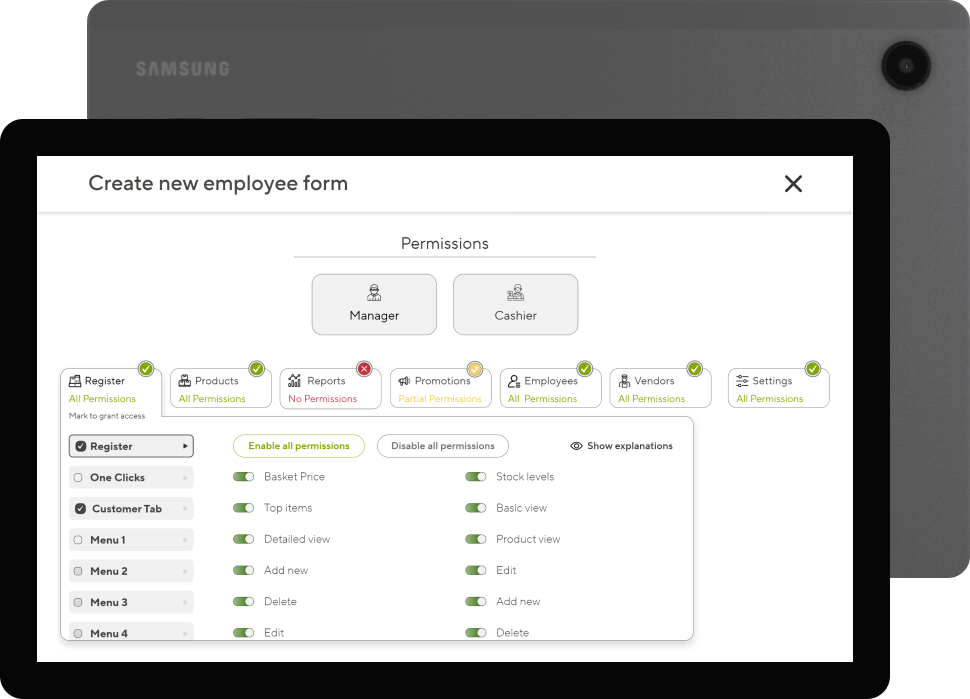The image size is (970, 699).
Task: Uncheck the Customer Tab checkbox
Action: coord(80,508)
